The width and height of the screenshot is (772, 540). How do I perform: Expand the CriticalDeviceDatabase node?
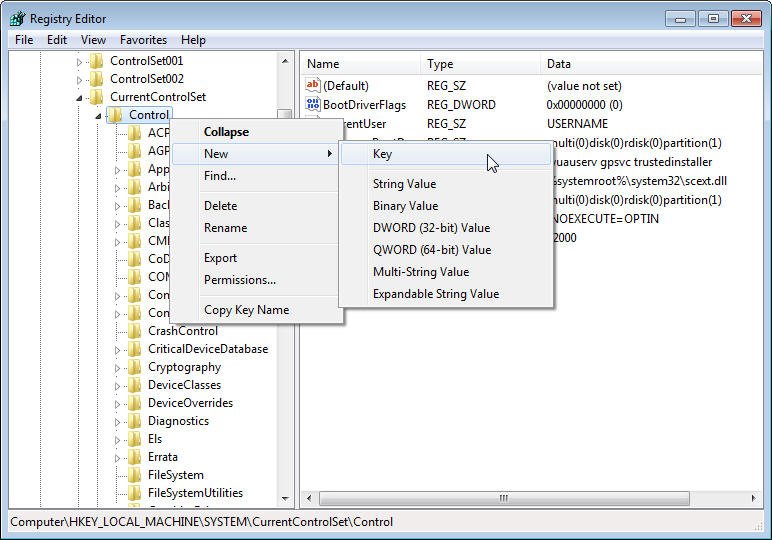117,350
